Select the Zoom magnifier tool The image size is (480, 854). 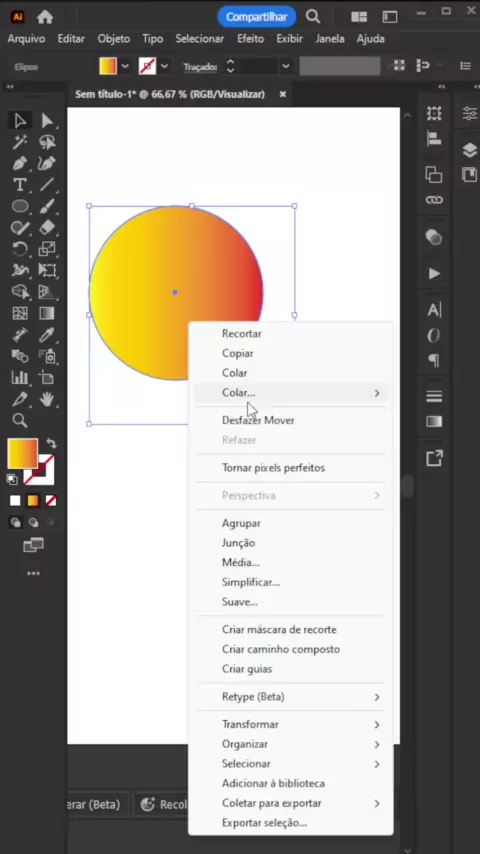(x=20, y=420)
